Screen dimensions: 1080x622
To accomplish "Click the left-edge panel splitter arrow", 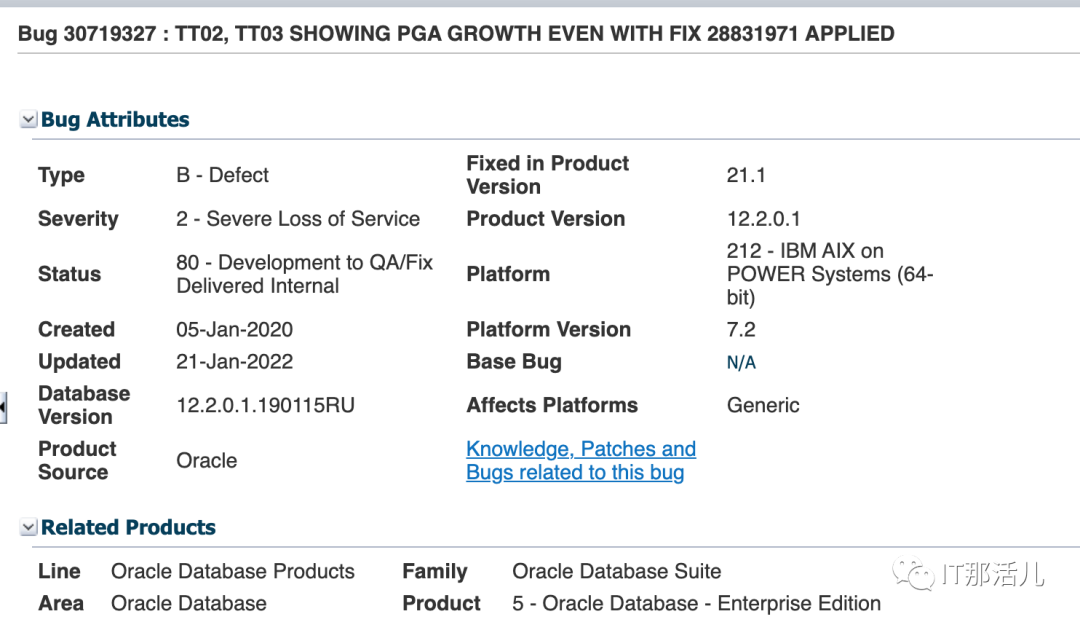I will [x=3, y=406].
